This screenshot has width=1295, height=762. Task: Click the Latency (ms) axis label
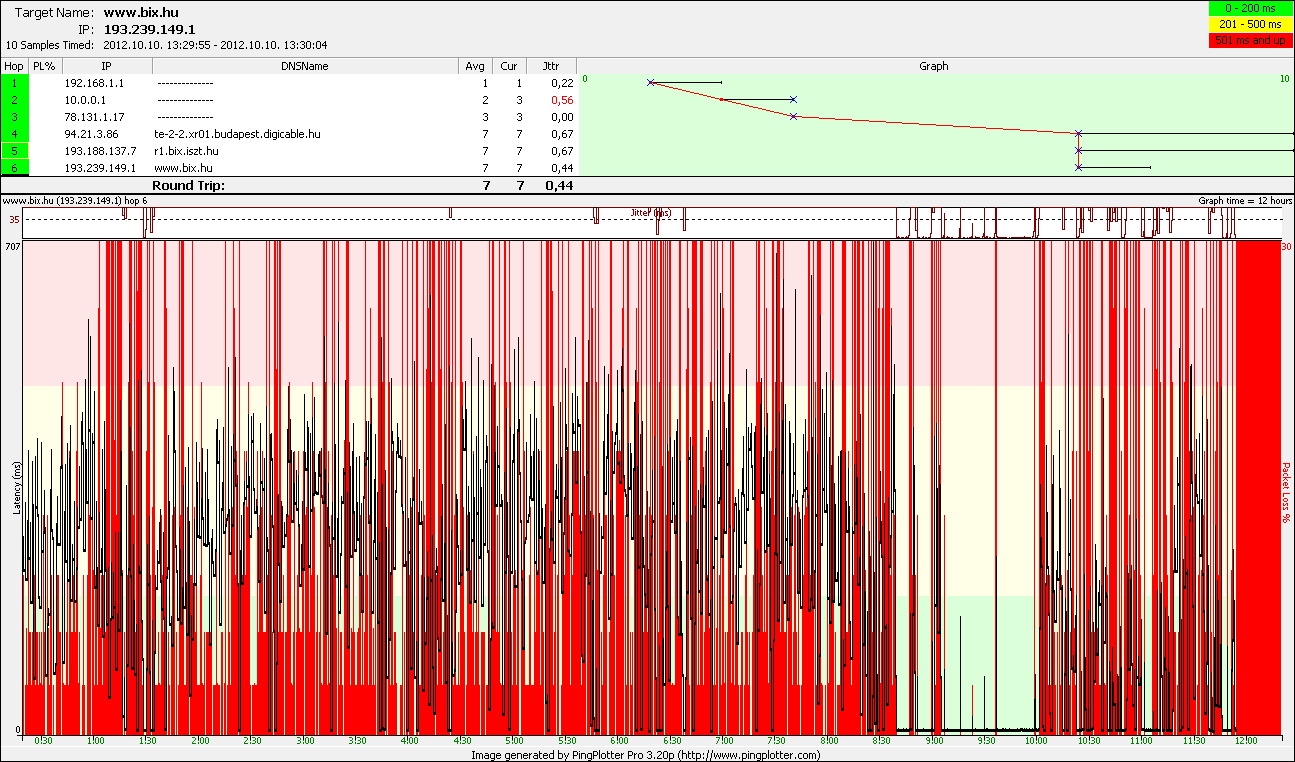[x=17, y=488]
